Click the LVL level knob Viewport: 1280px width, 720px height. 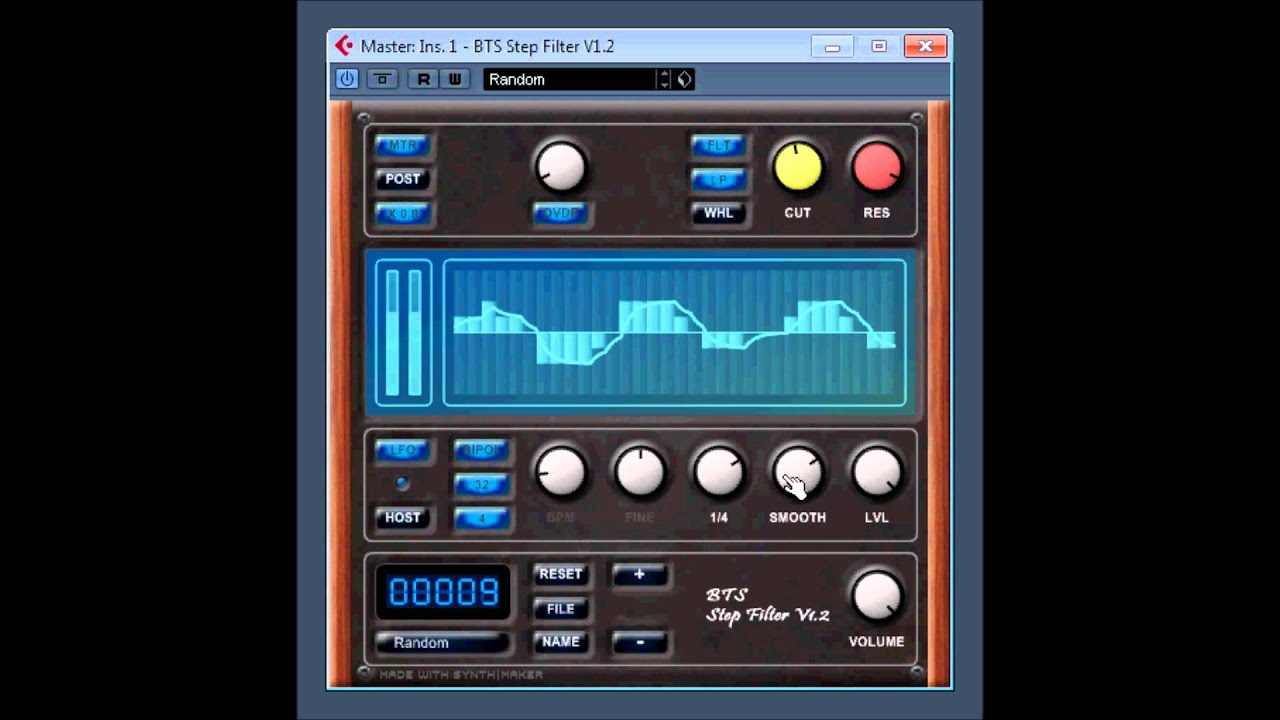pyautogui.click(x=877, y=472)
